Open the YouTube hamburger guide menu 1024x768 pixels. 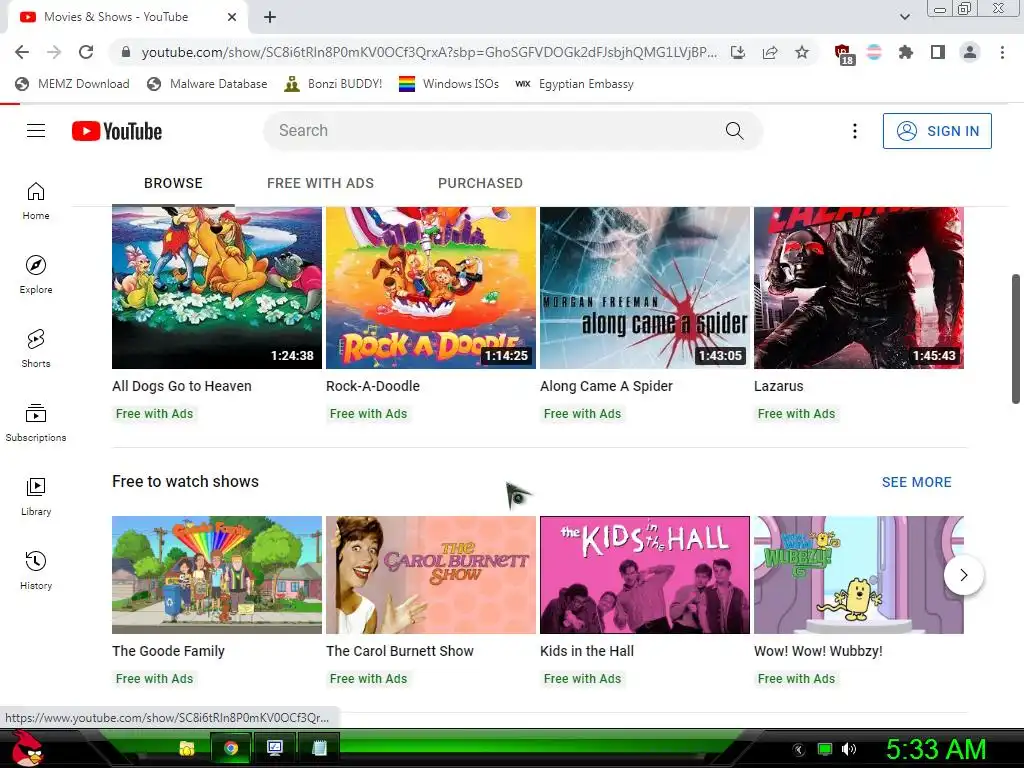coord(36,131)
